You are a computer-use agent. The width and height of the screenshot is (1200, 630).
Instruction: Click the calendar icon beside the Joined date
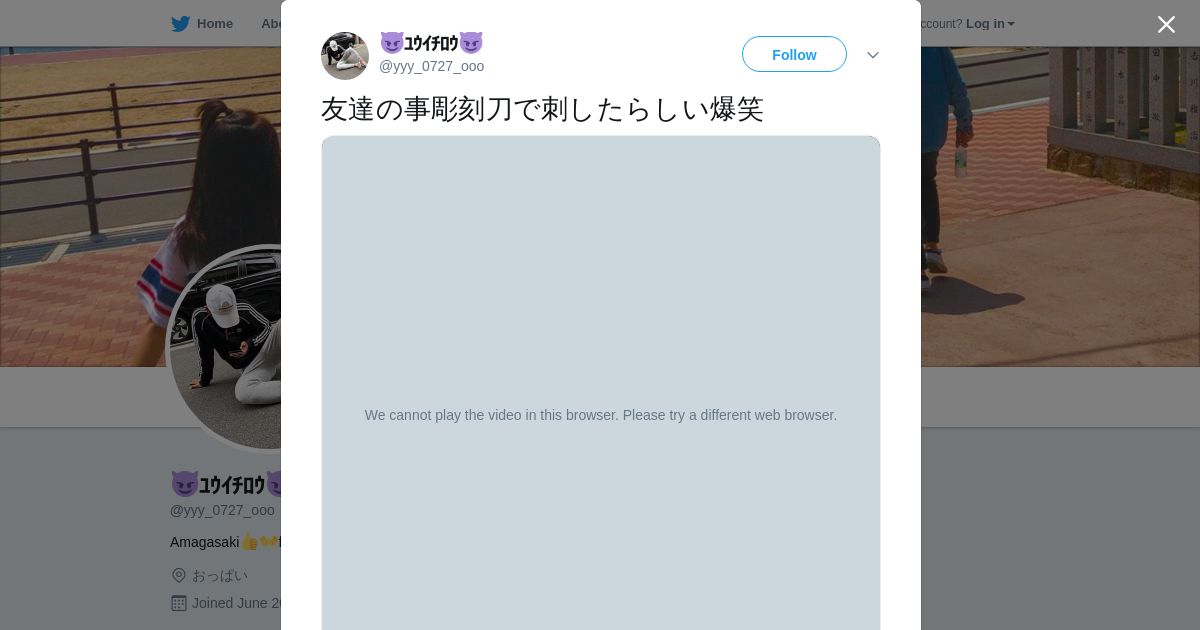179,603
